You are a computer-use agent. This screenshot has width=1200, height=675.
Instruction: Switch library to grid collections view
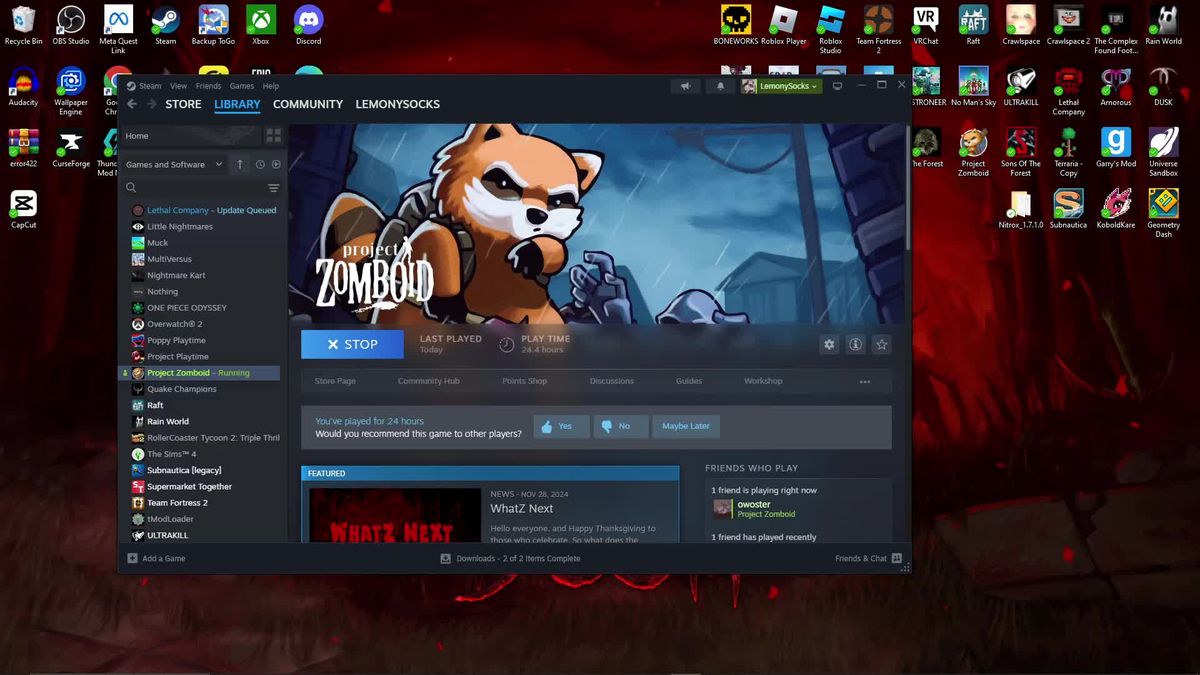click(273, 136)
